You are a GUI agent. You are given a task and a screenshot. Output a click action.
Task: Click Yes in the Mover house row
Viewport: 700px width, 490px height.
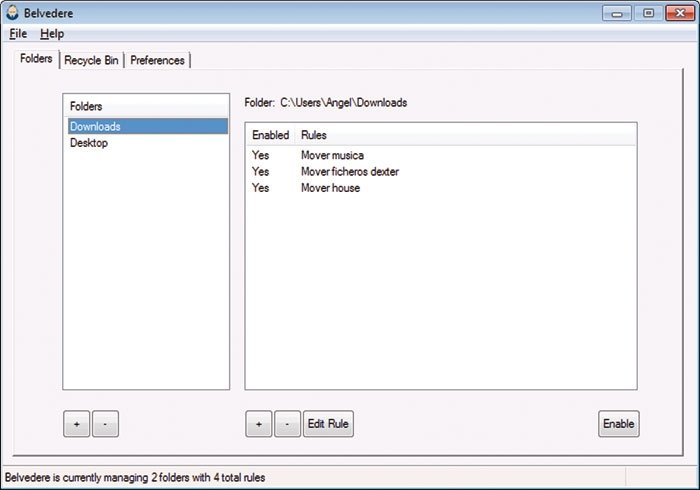click(x=260, y=188)
